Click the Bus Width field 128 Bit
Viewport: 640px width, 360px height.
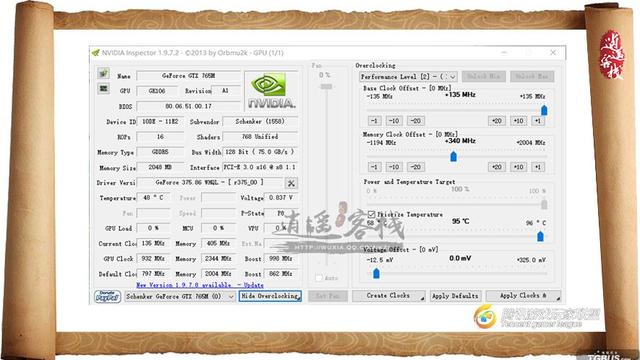tap(260, 152)
